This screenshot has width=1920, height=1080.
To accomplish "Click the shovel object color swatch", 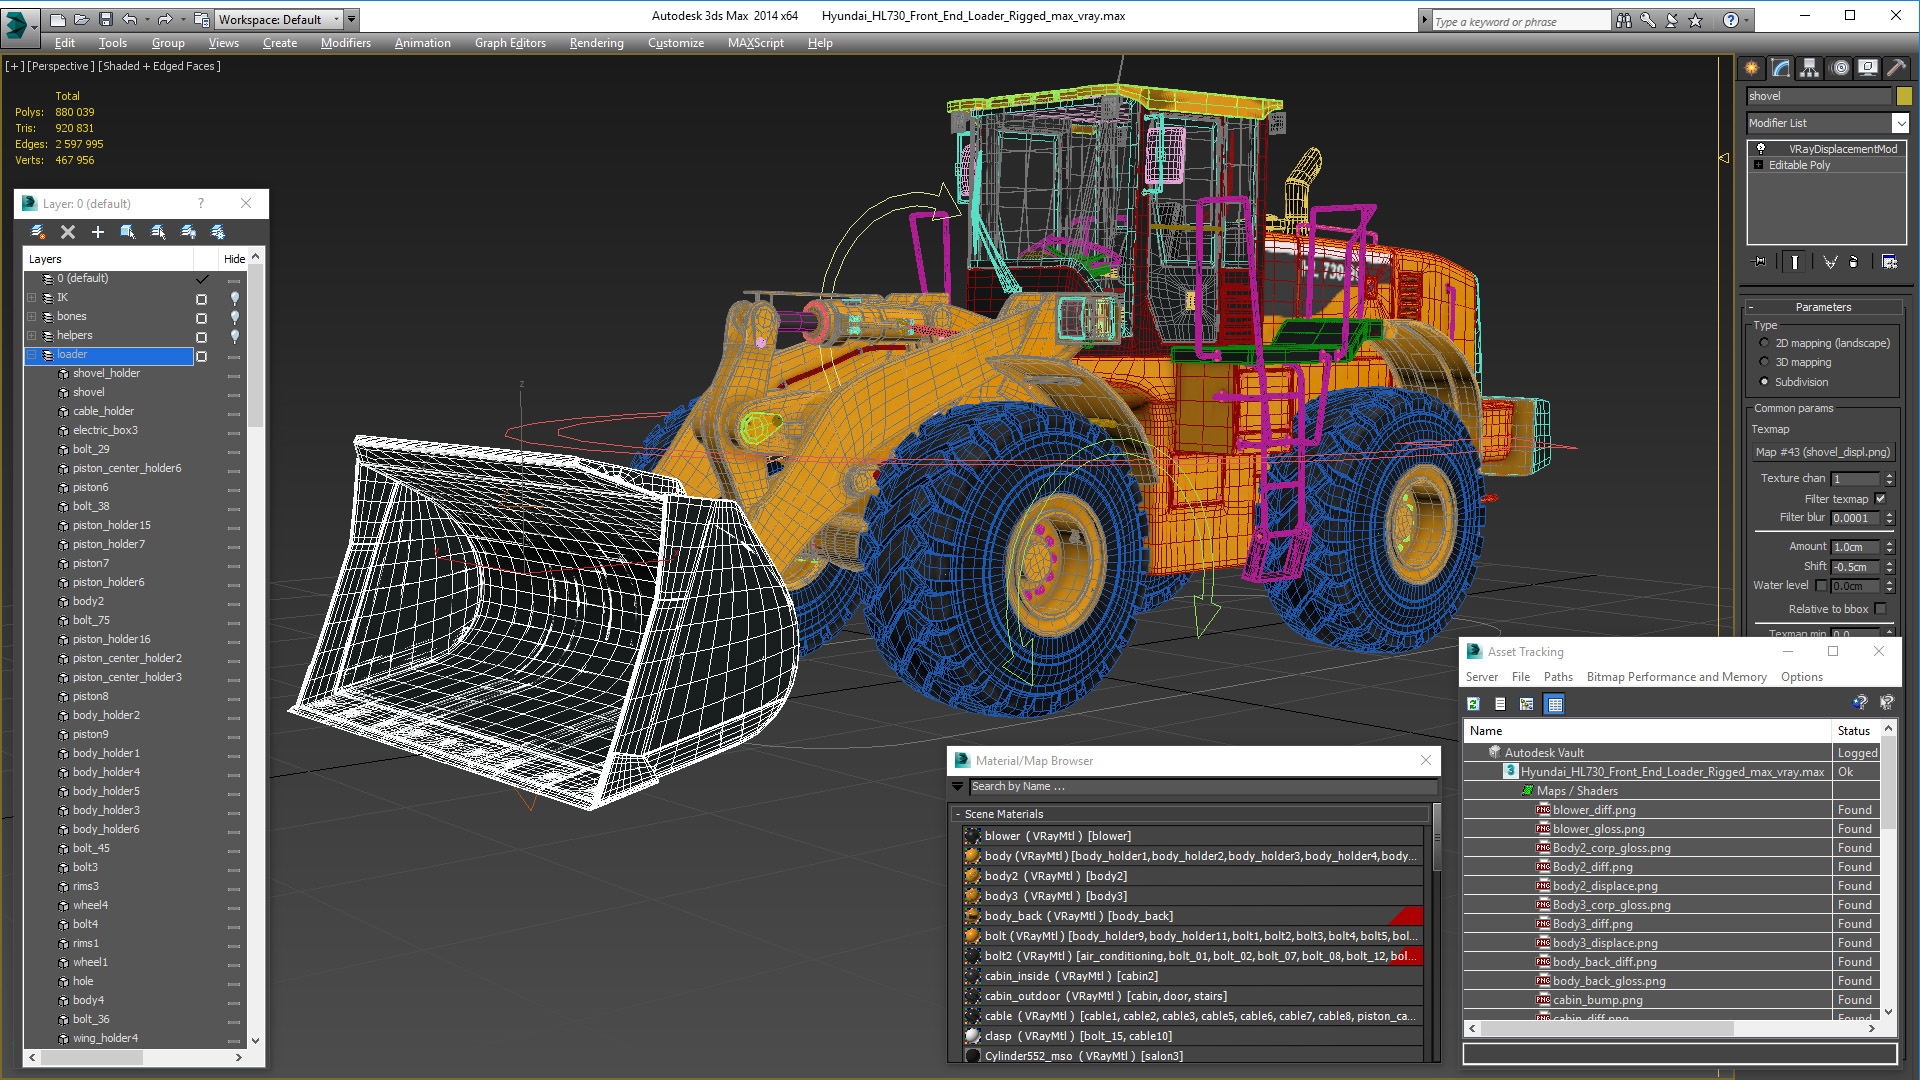I will click(1904, 96).
